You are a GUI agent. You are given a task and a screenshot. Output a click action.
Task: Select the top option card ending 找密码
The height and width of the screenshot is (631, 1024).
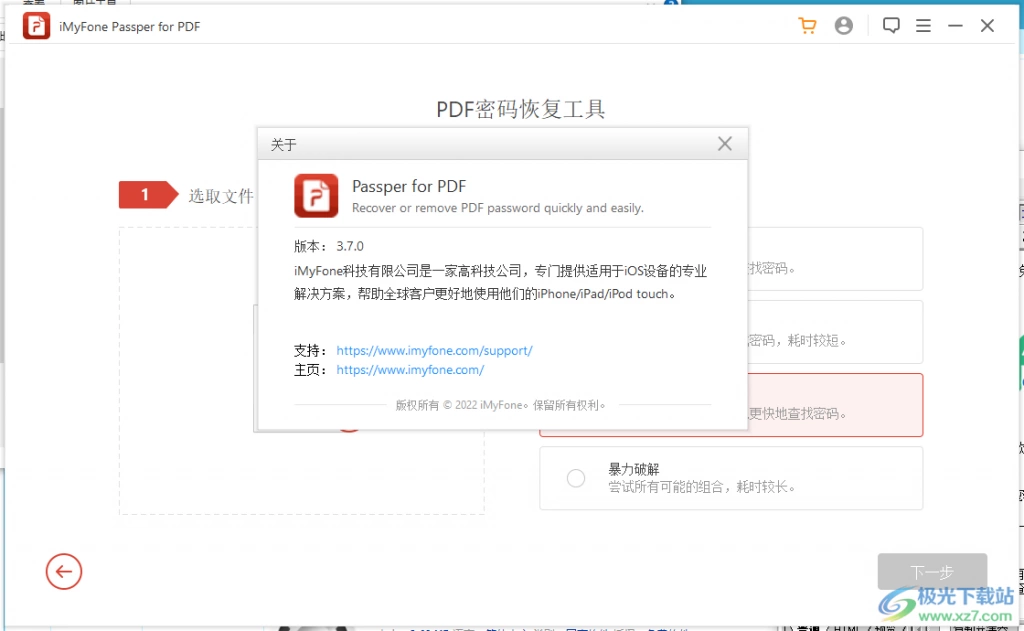tap(835, 259)
